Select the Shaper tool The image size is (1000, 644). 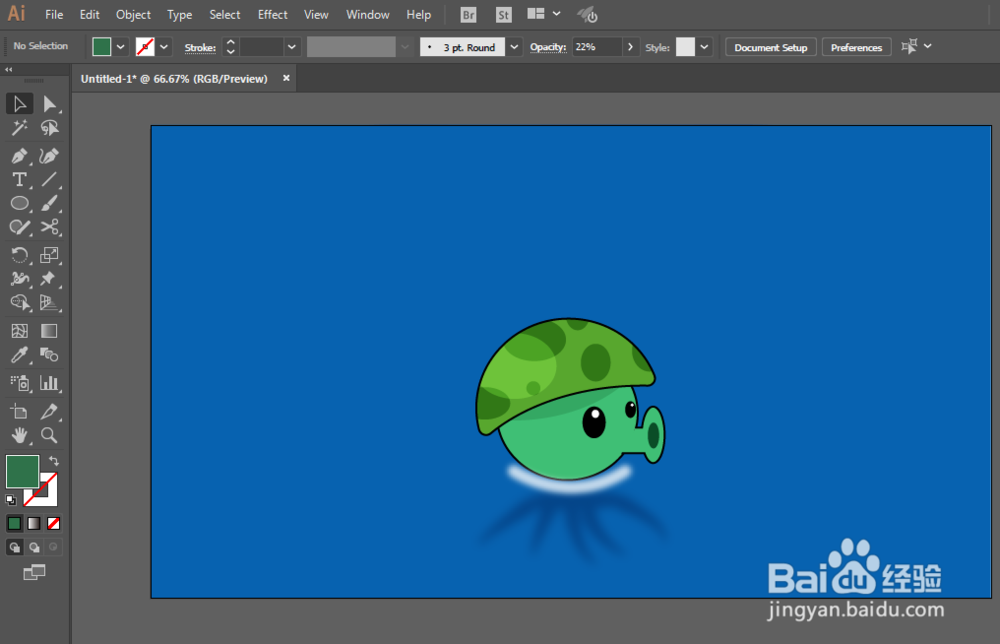20,227
